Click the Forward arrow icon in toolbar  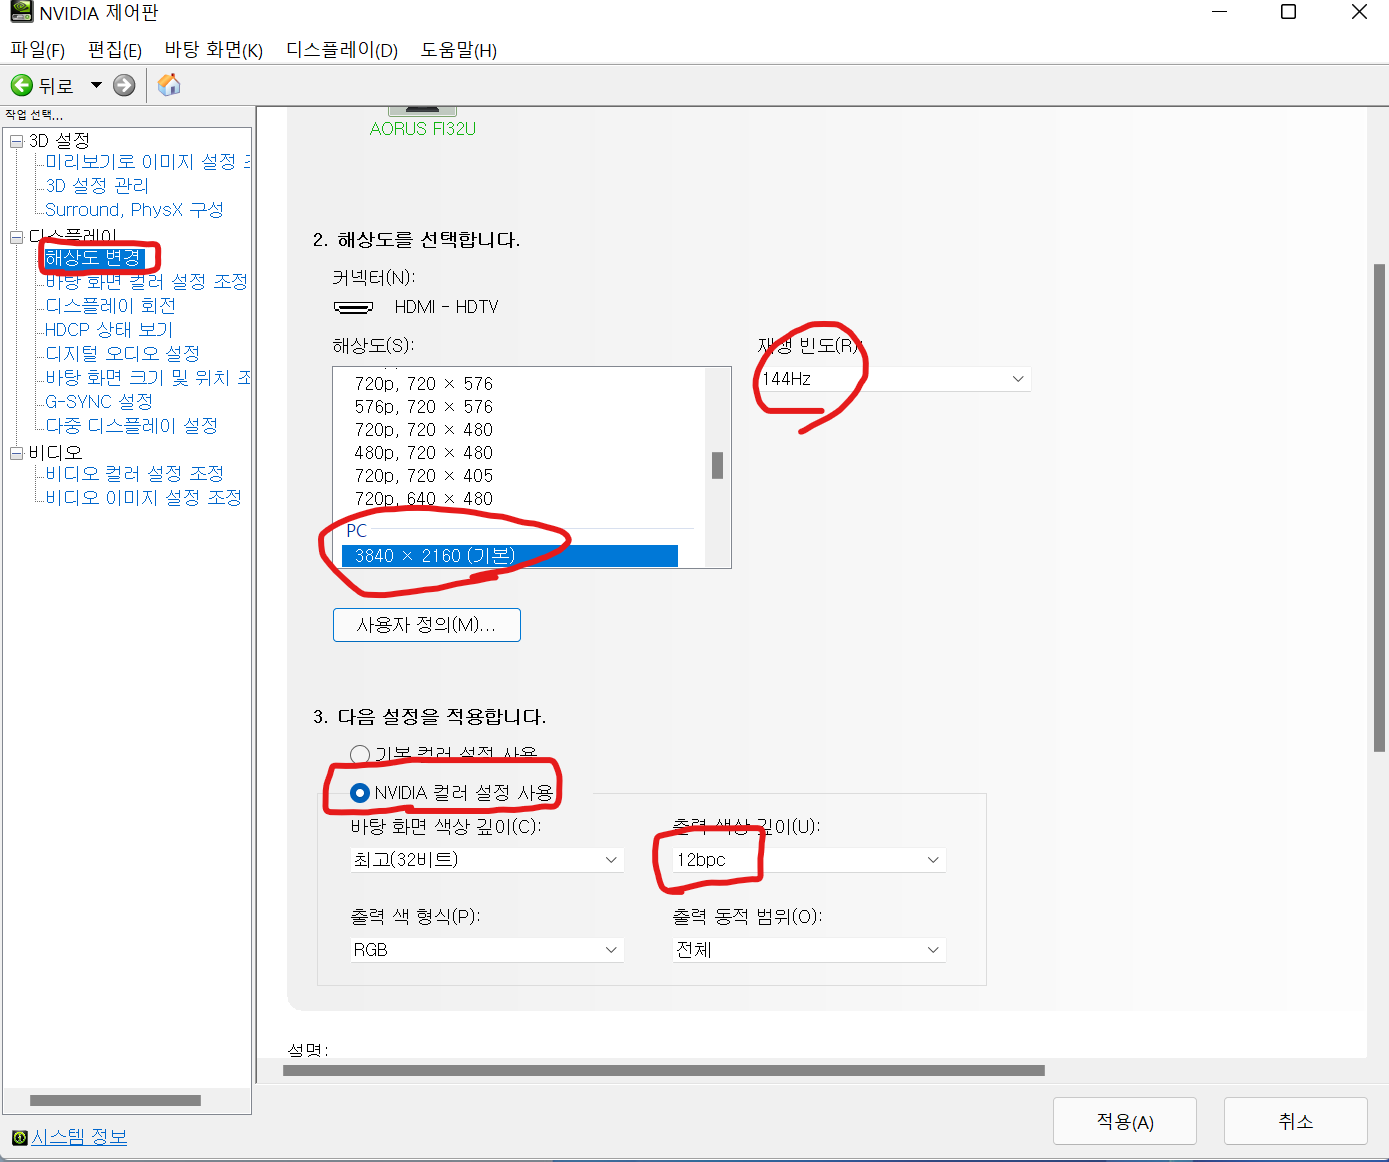click(x=124, y=85)
